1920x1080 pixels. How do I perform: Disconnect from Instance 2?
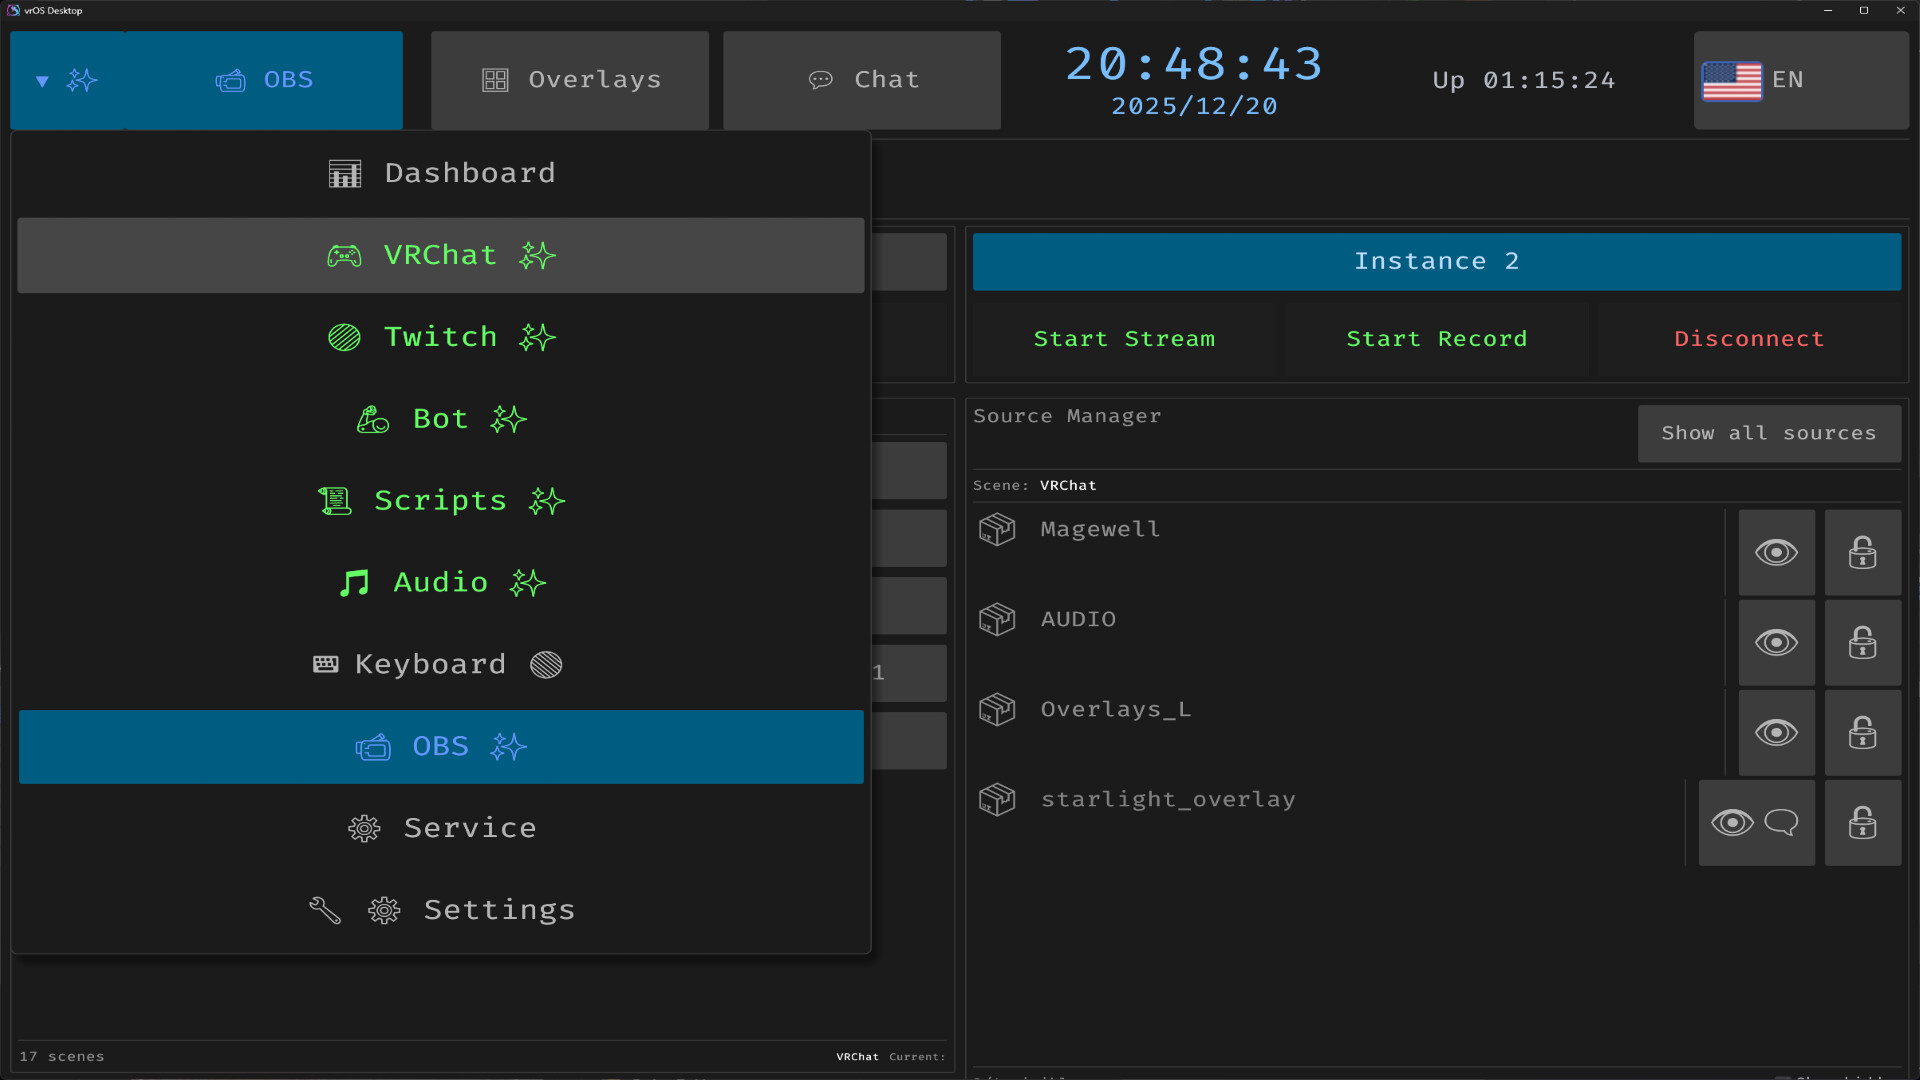coord(1749,338)
